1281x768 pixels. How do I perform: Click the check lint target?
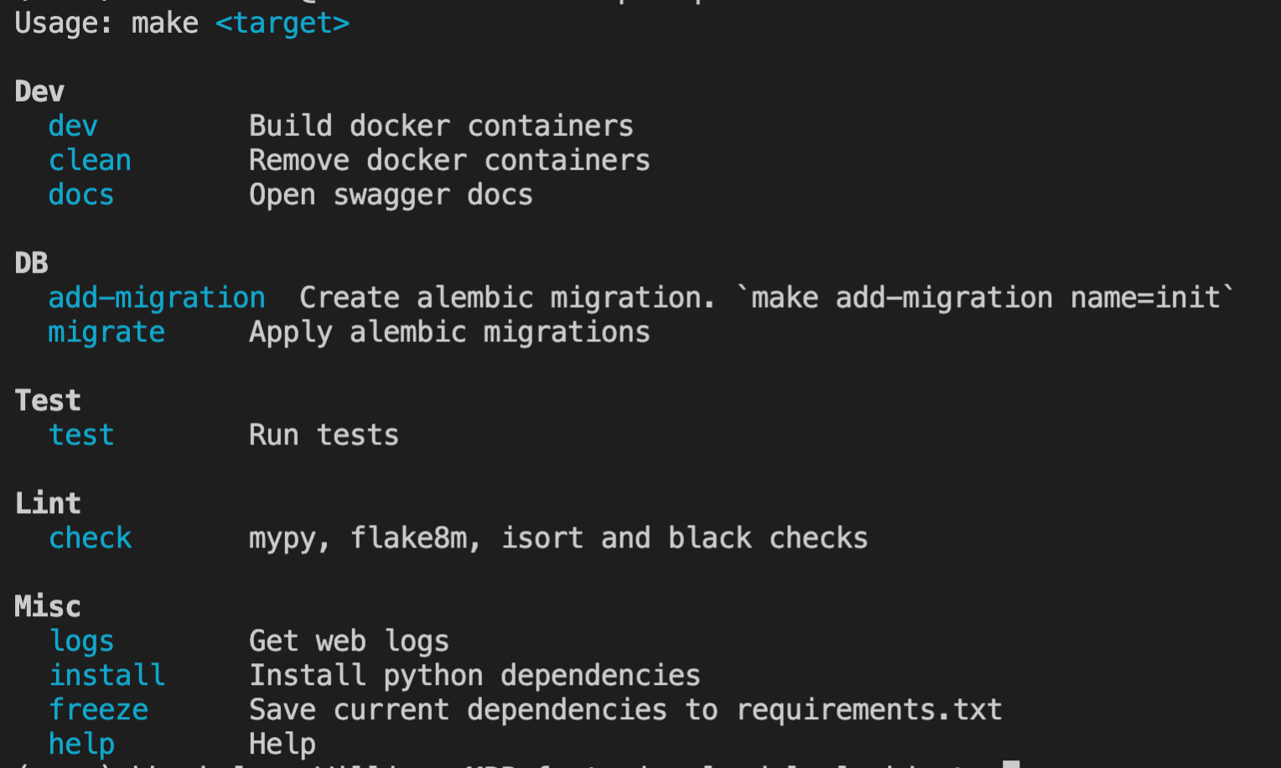click(90, 538)
